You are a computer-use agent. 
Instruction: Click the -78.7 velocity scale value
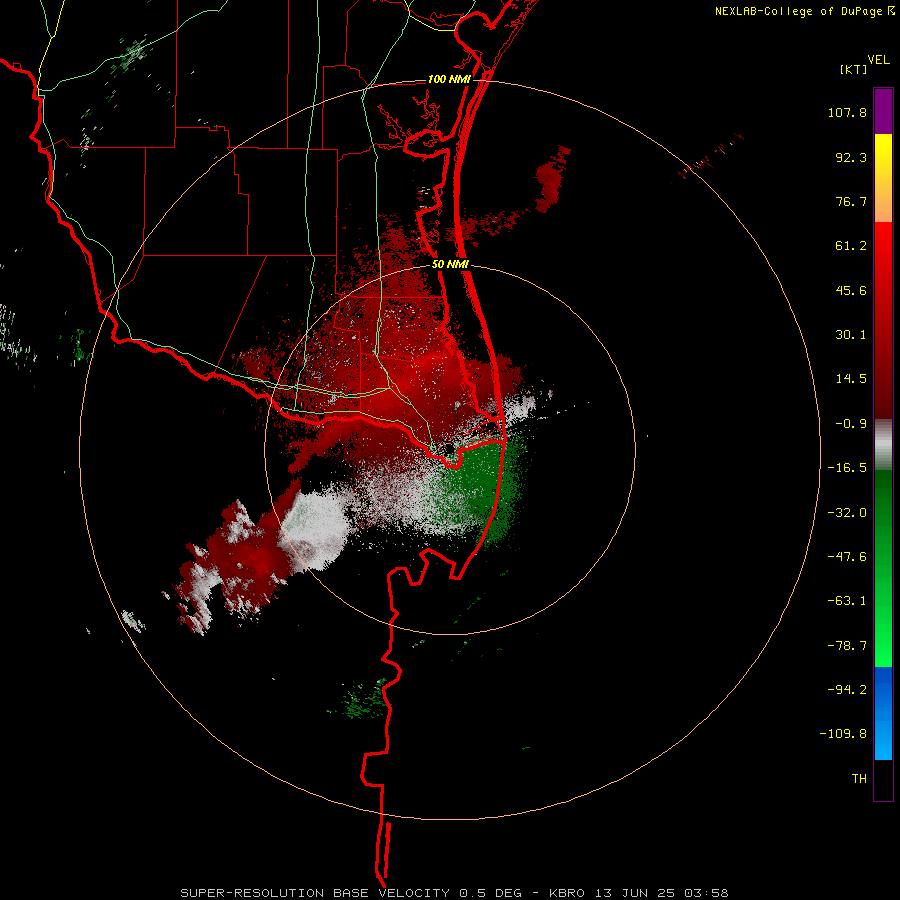pyautogui.click(x=847, y=646)
